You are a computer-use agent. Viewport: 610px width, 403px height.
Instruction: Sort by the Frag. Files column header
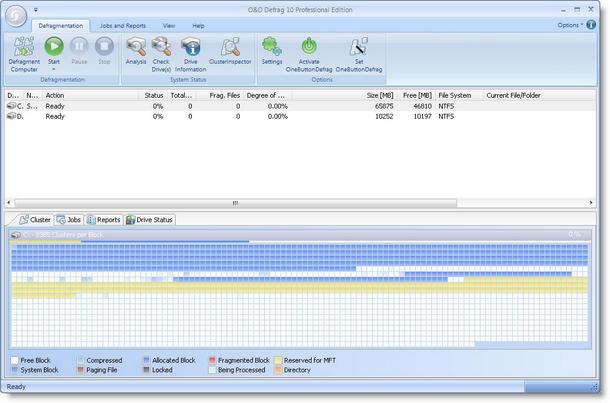220,95
